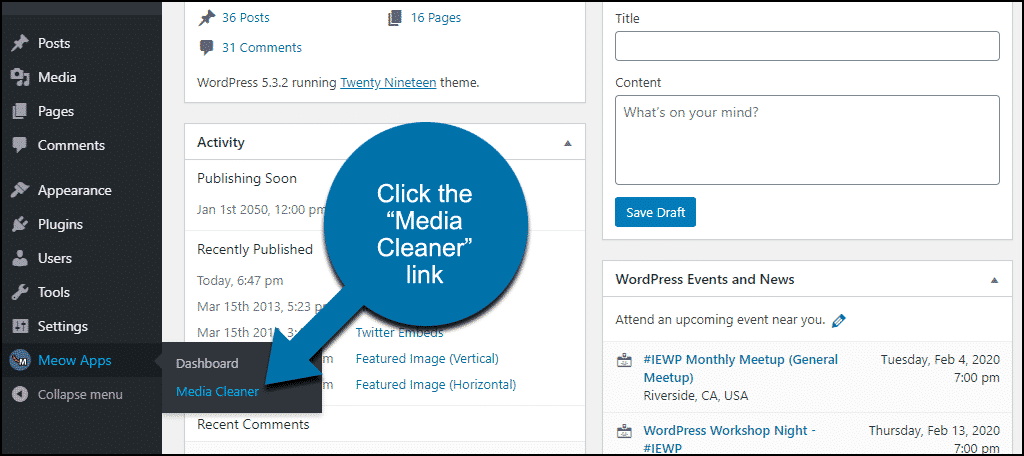Select the Meow Apps menu item

click(74, 360)
